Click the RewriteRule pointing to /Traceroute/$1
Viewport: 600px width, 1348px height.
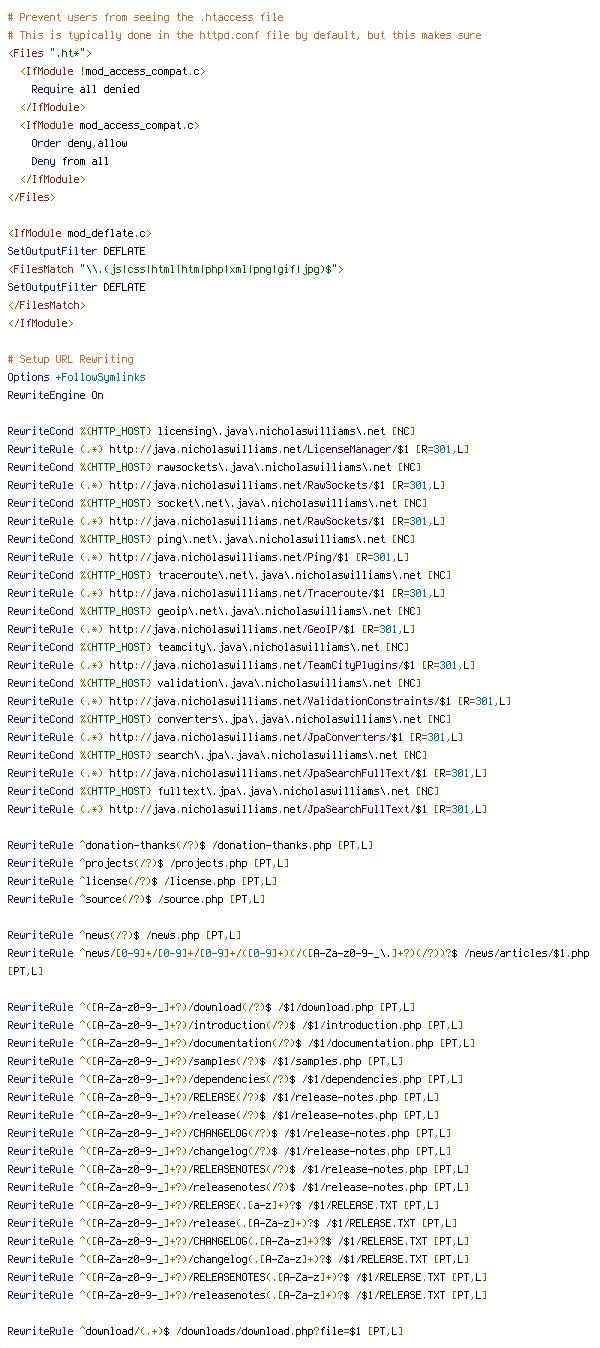[226, 593]
